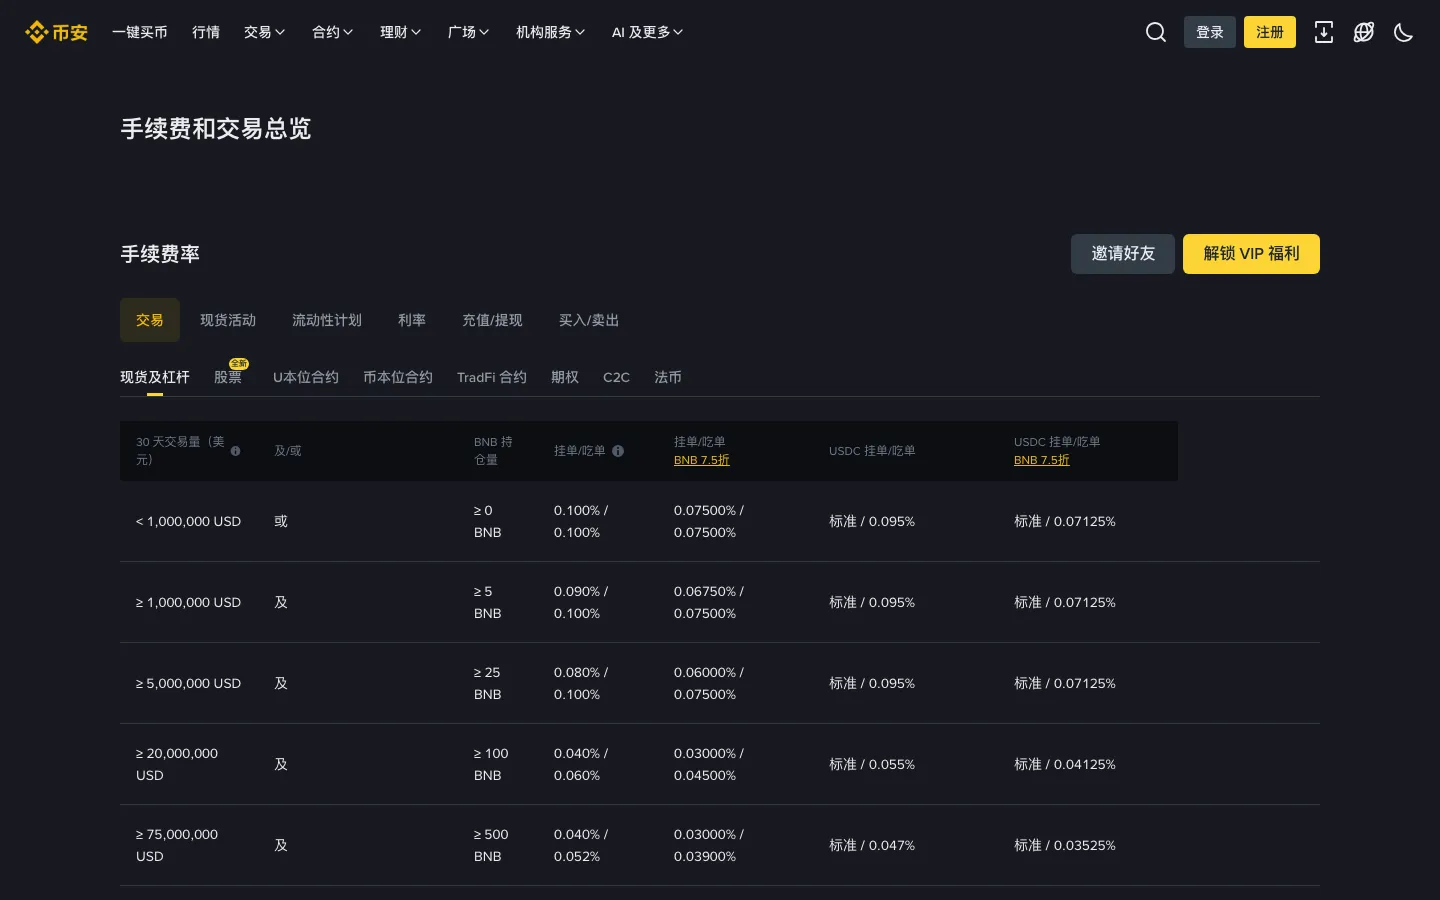Switch to the 买入/卖出 tab
1440x900 pixels.
[589, 320]
